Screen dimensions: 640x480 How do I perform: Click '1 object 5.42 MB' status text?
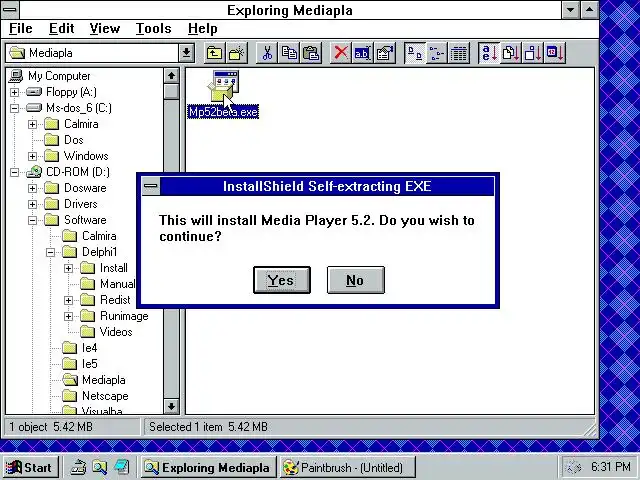tap(51, 427)
